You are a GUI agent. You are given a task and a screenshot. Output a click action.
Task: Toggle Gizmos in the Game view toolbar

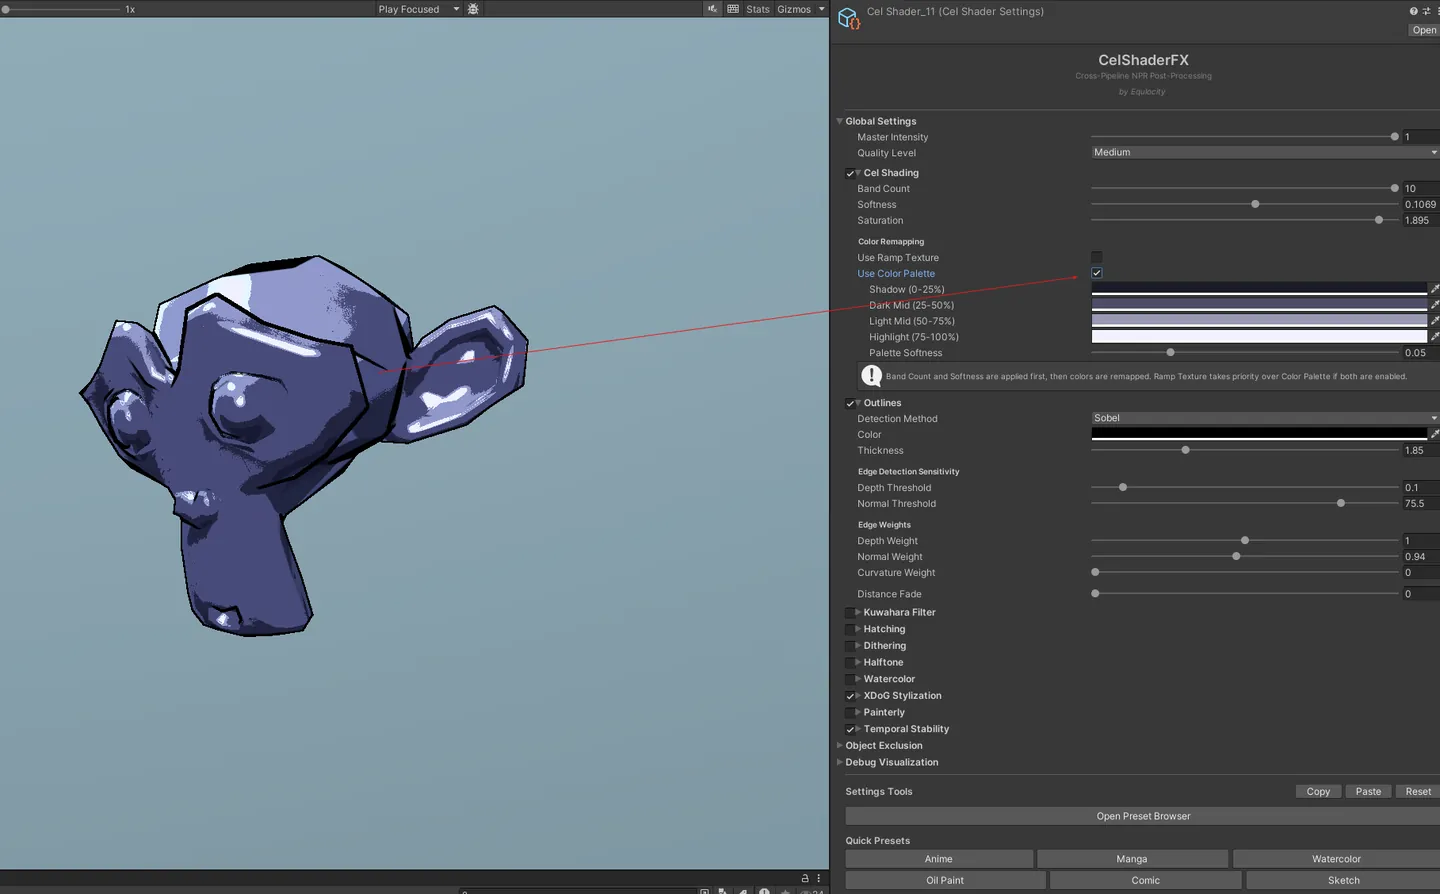click(x=794, y=9)
